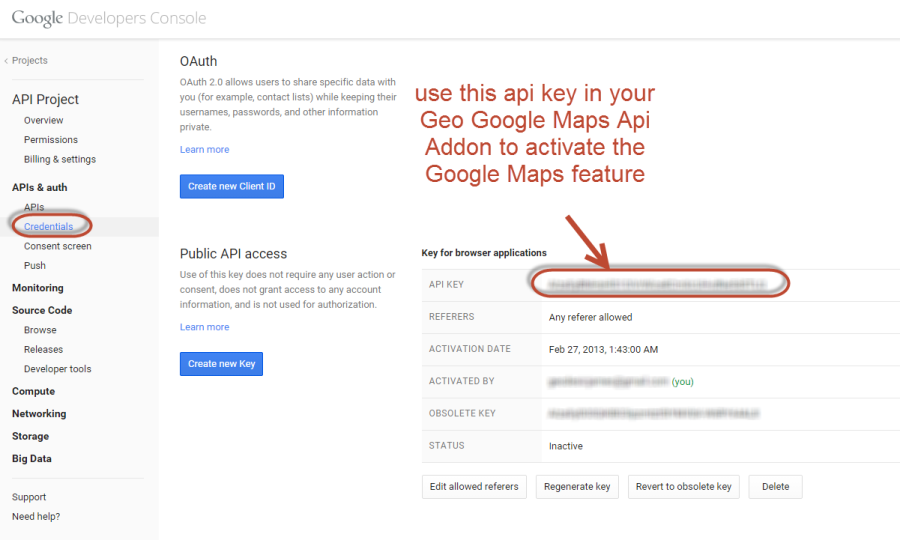Image resolution: width=900 pixels, height=540 pixels.
Task: Open the Push page
Action: (x=35, y=265)
